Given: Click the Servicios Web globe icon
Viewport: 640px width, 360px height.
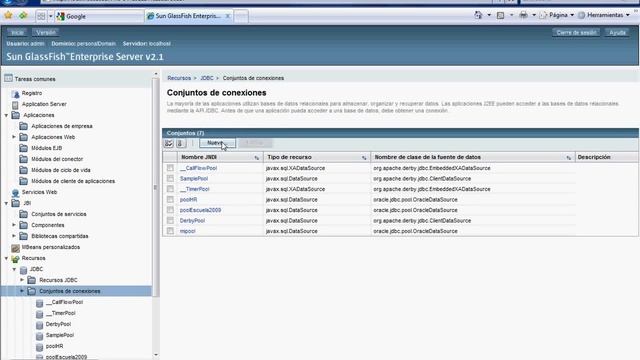Looking at the screenshot, I should (16, 192).
